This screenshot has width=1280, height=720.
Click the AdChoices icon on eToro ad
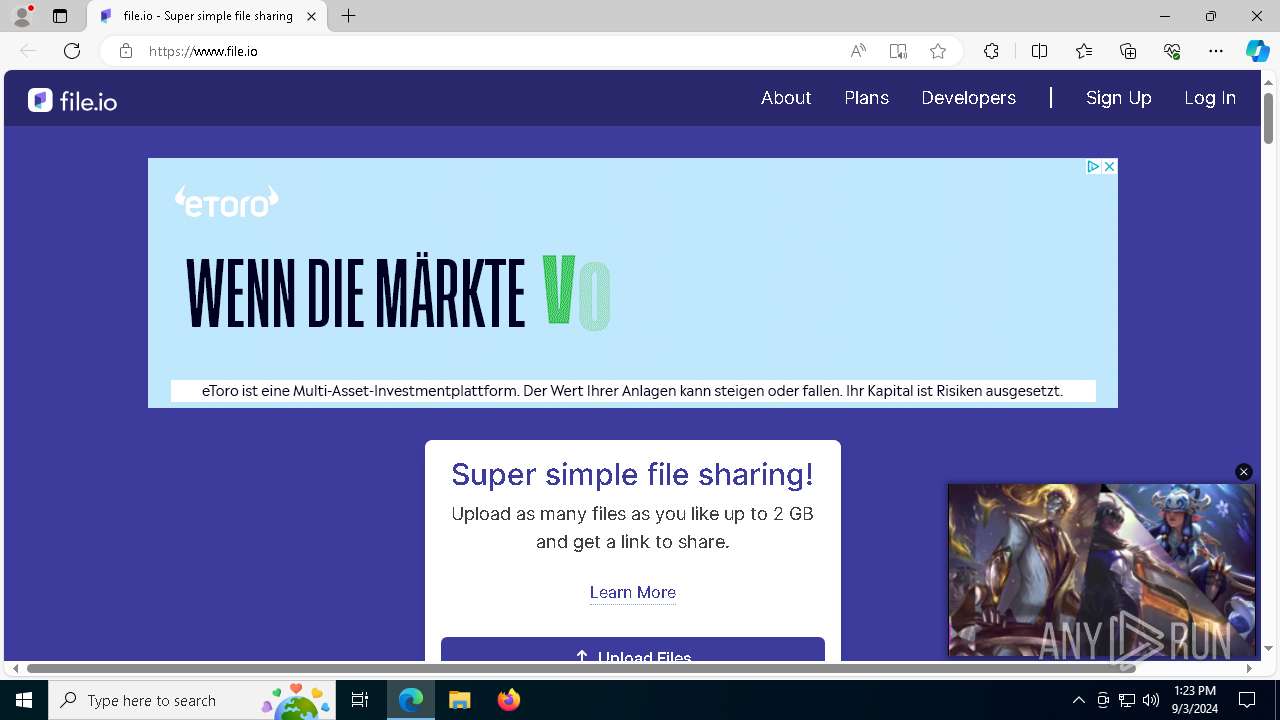pyautogui.click(x=1093, y=167)
